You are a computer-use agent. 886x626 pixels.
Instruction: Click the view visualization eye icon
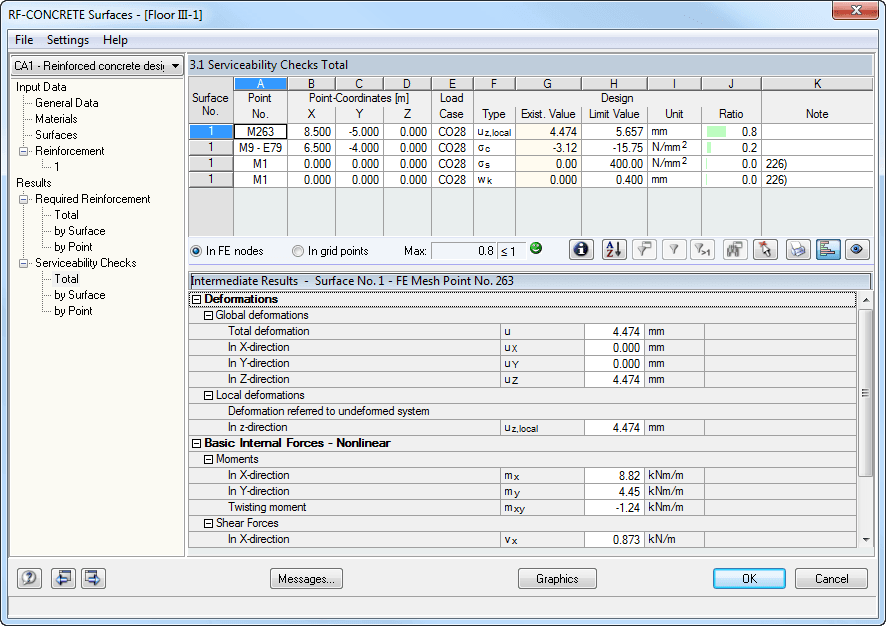tap(857, 250)
